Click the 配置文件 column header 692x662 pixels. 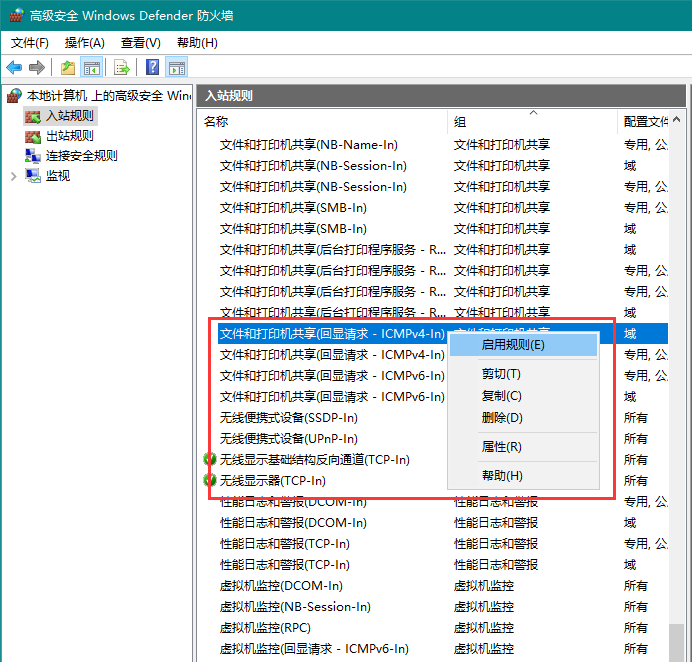tap(643, 121)
